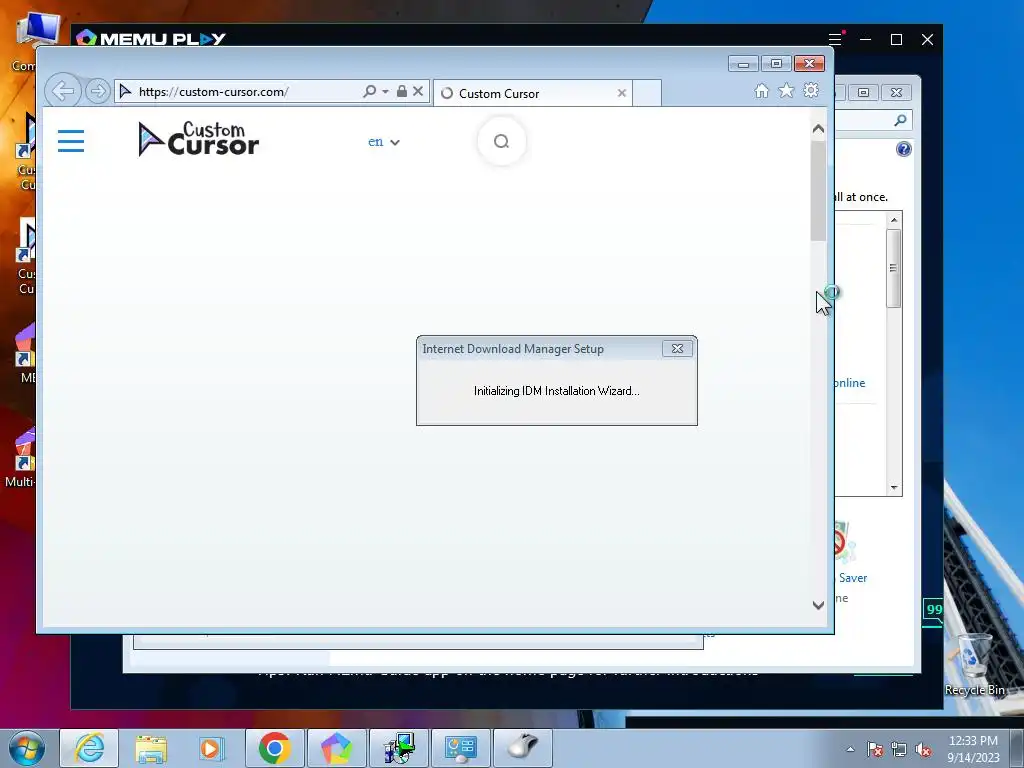Click the Saver link in background window
The width and height of the screenshot is (1024, 768).
853,578
